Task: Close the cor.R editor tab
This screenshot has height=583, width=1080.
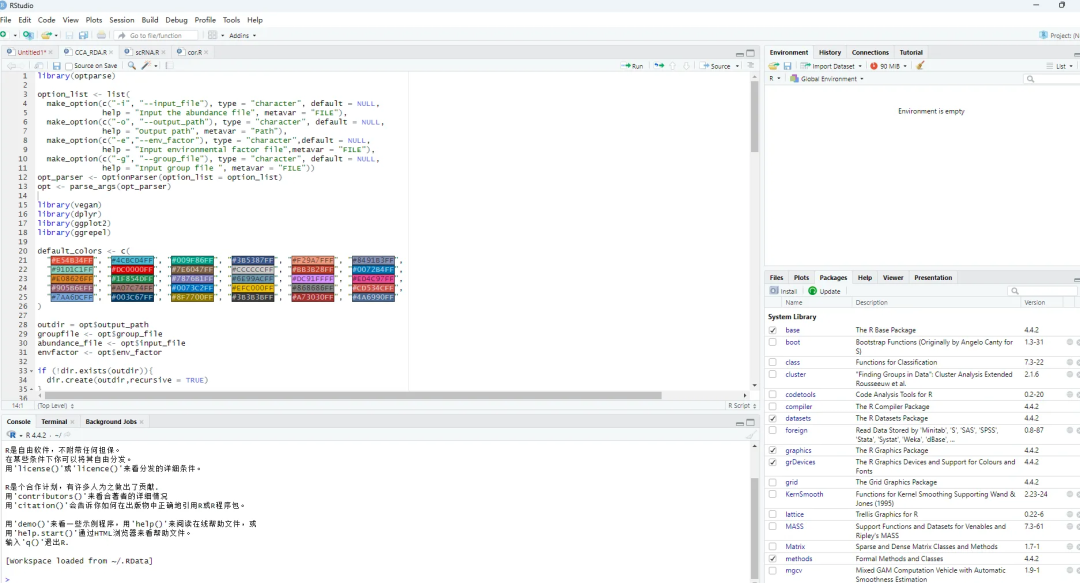Action: click(x=206, y=52)
